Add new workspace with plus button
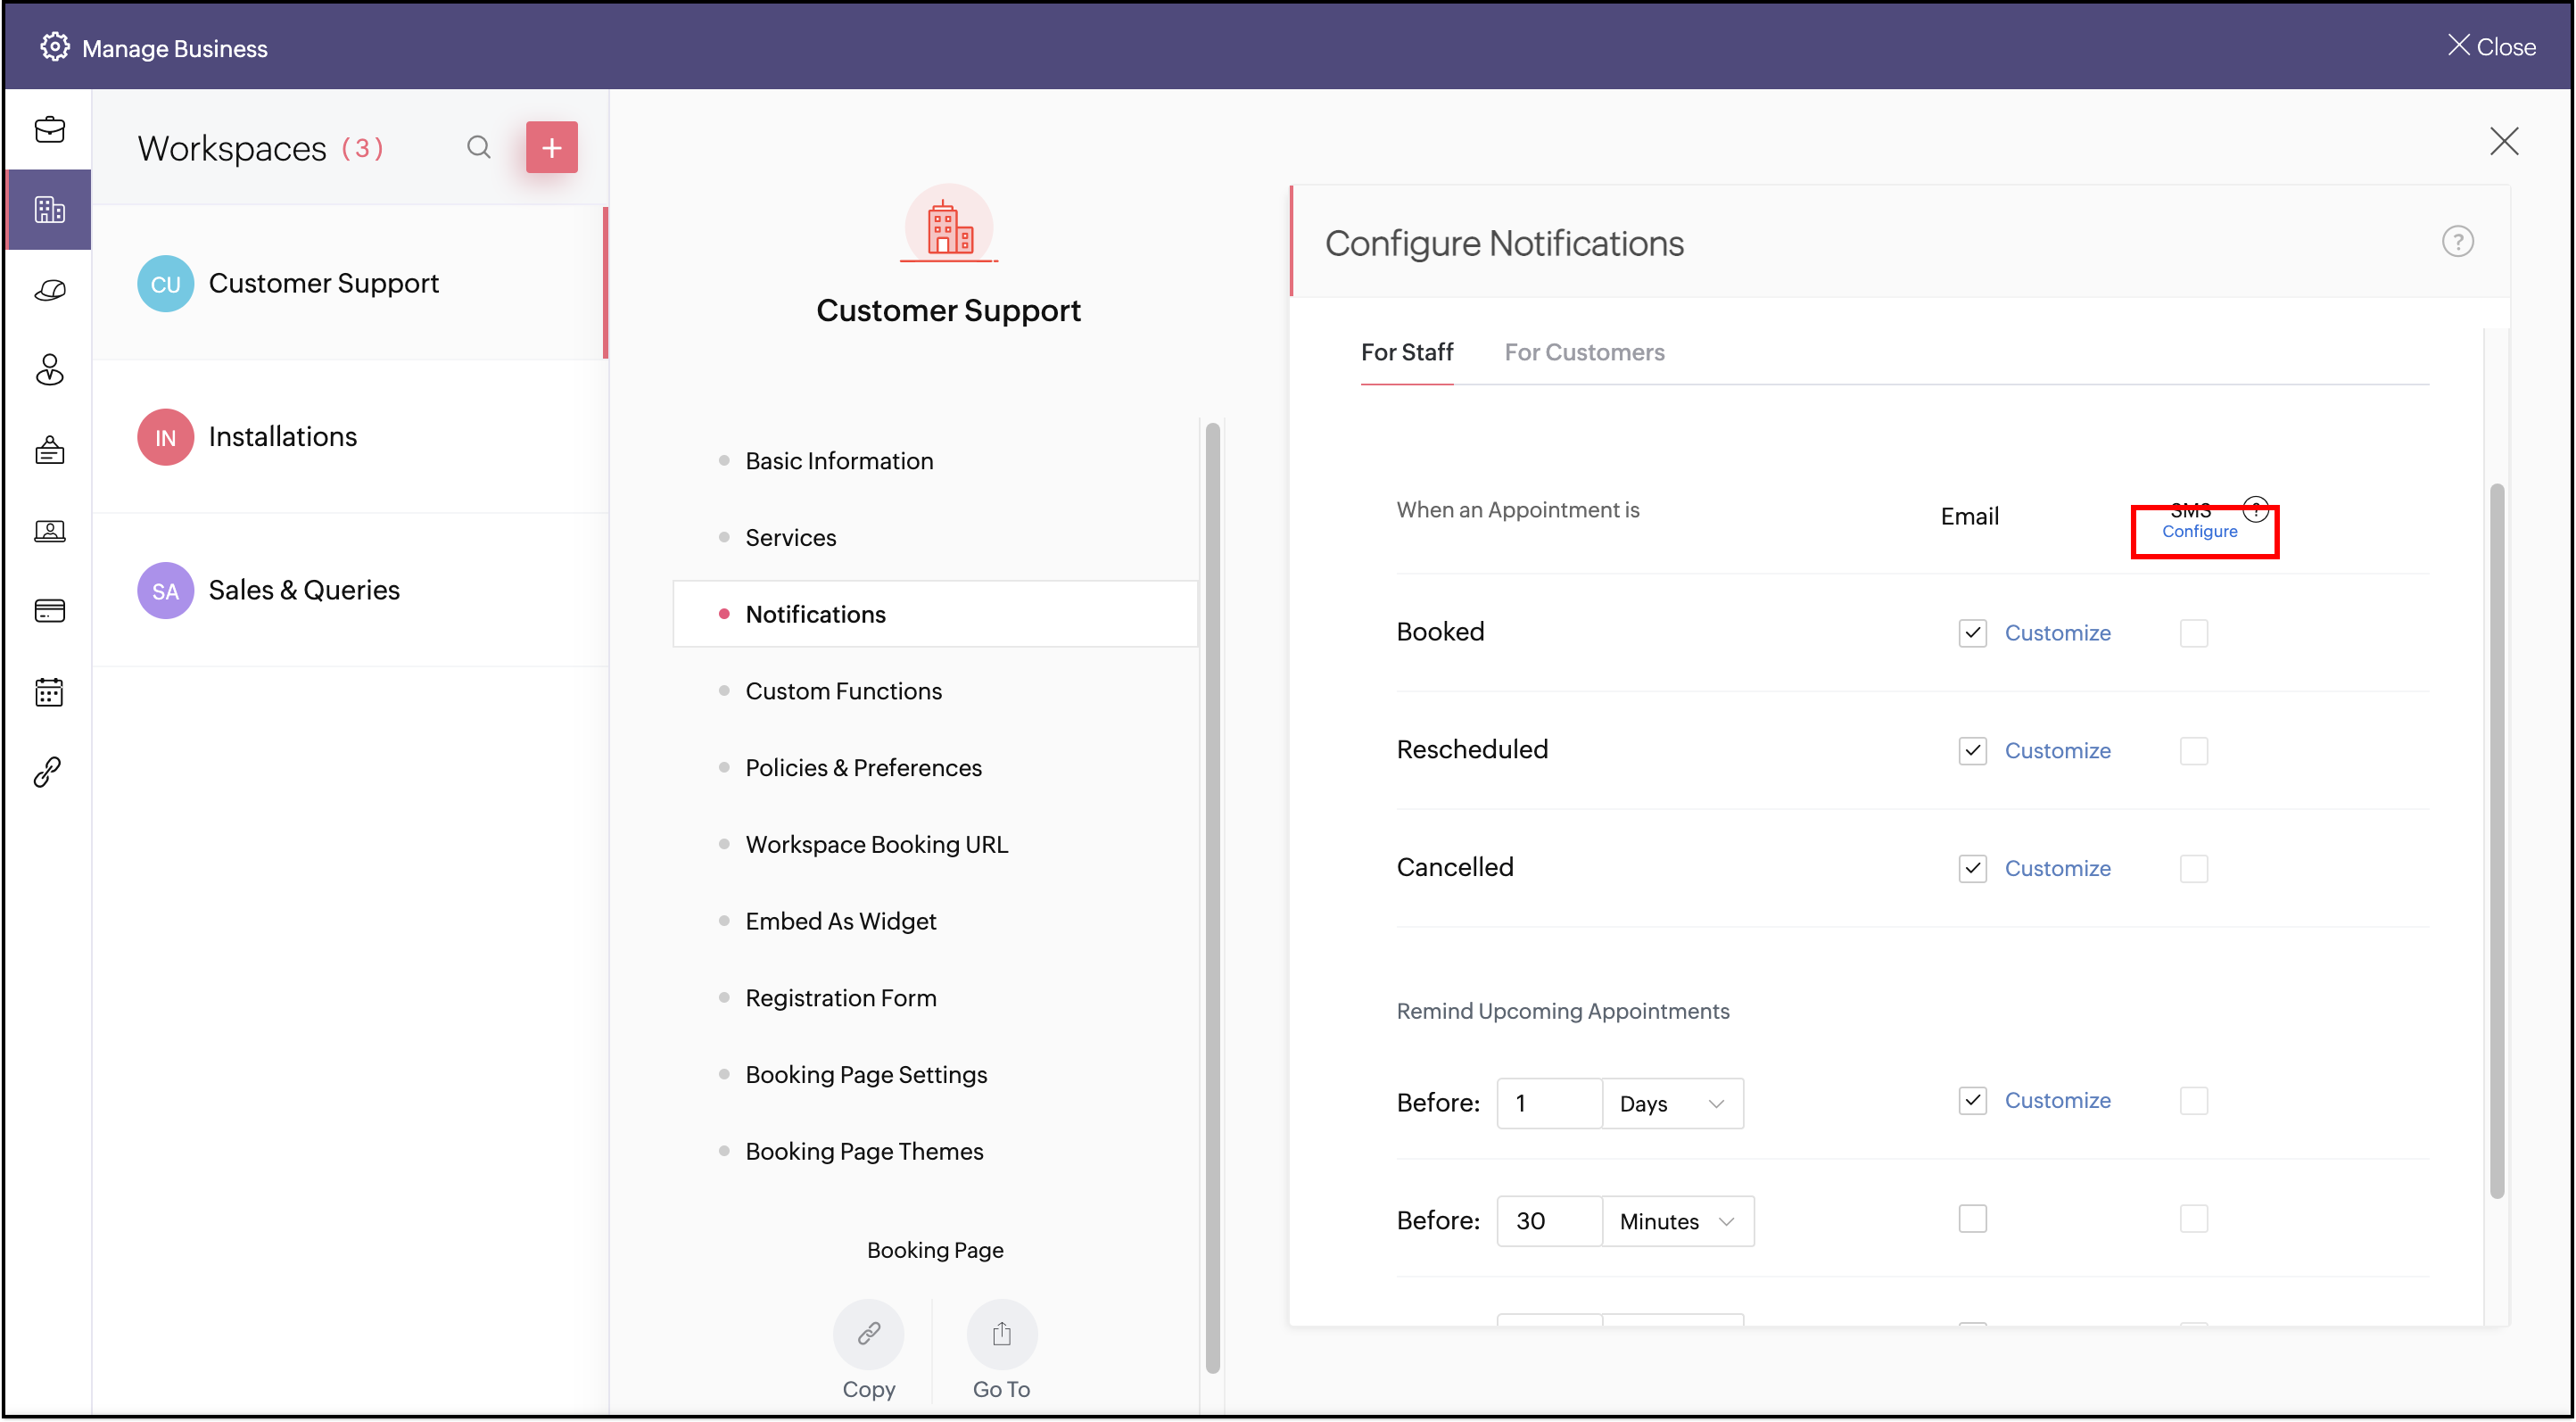 (x=551, y=148)
